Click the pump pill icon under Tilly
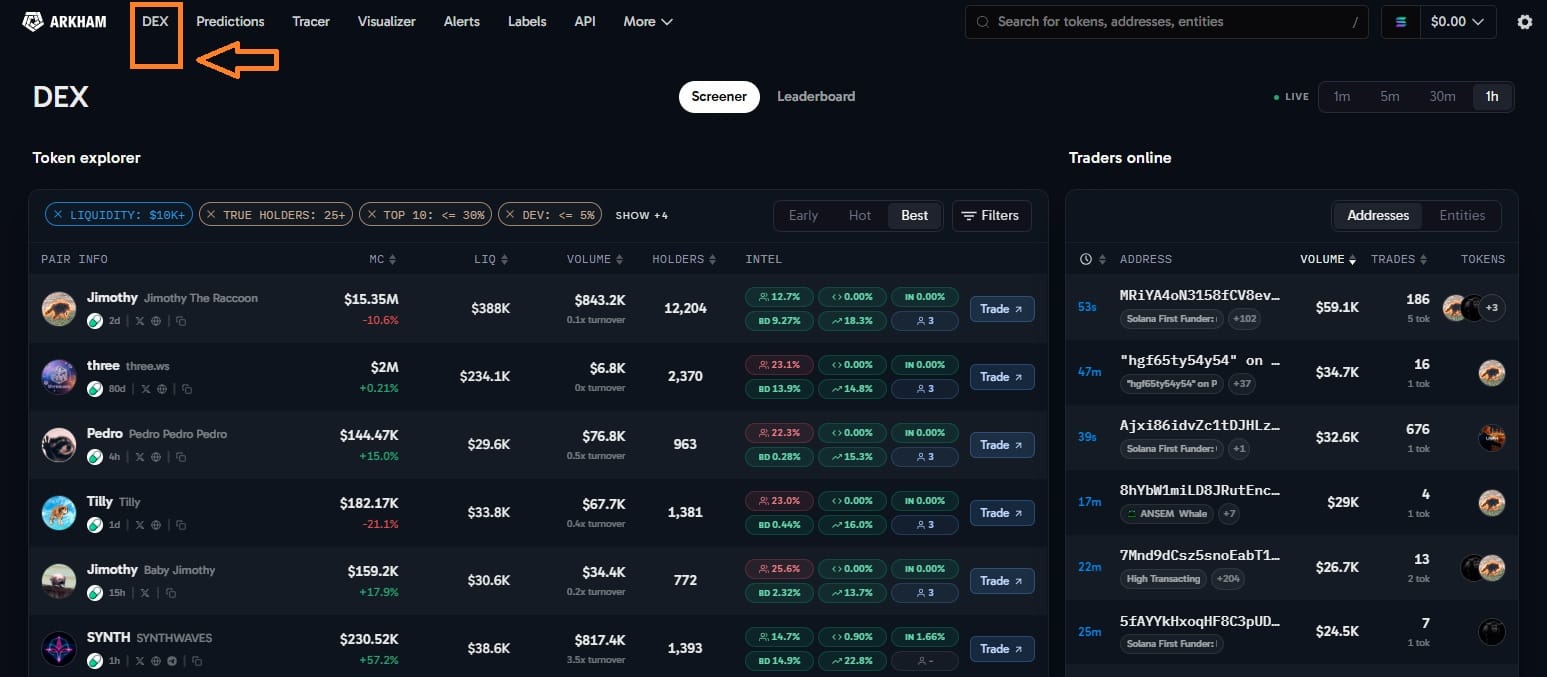 pyautogui.click(x=95, y=524)
